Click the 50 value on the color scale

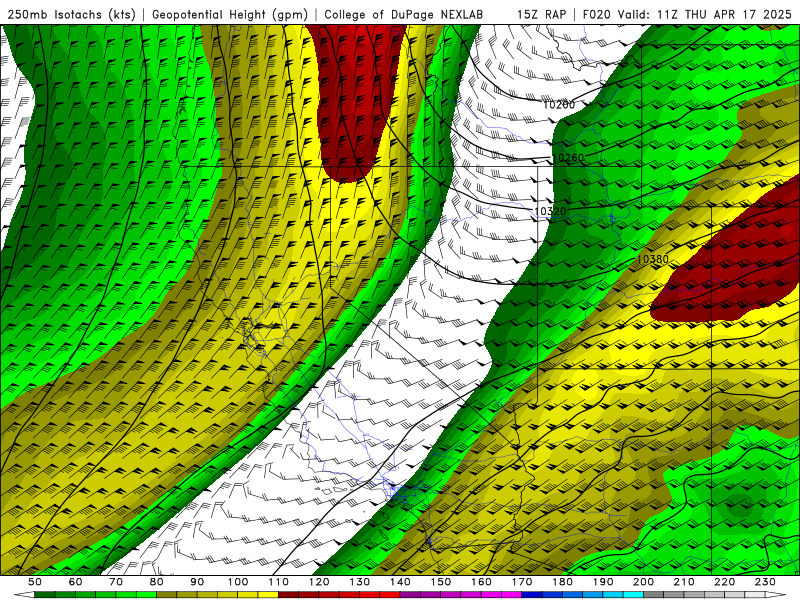click(35, 582)
